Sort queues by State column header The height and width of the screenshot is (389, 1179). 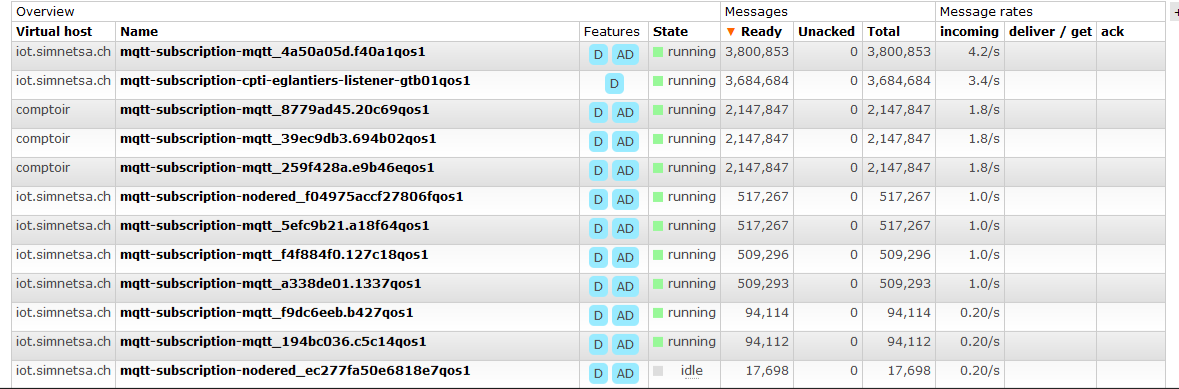[x=671, y=32]
